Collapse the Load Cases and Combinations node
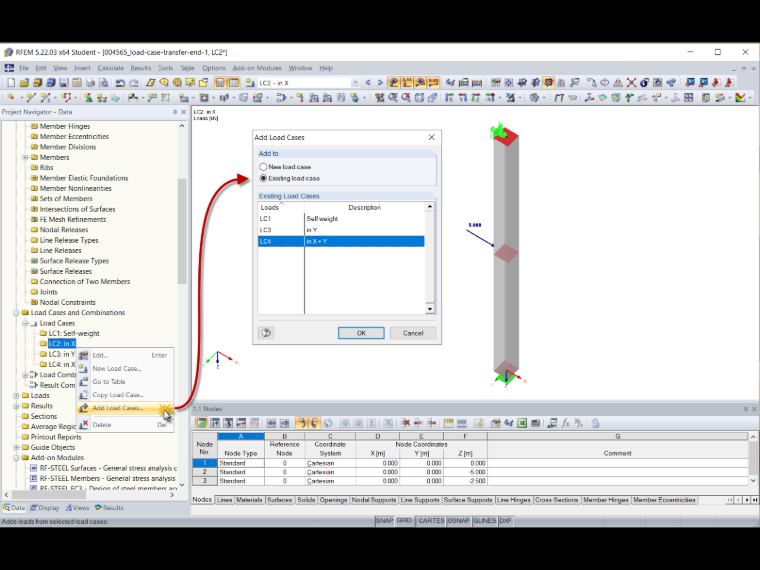The image size is (760, 570). tap(16, 313)
